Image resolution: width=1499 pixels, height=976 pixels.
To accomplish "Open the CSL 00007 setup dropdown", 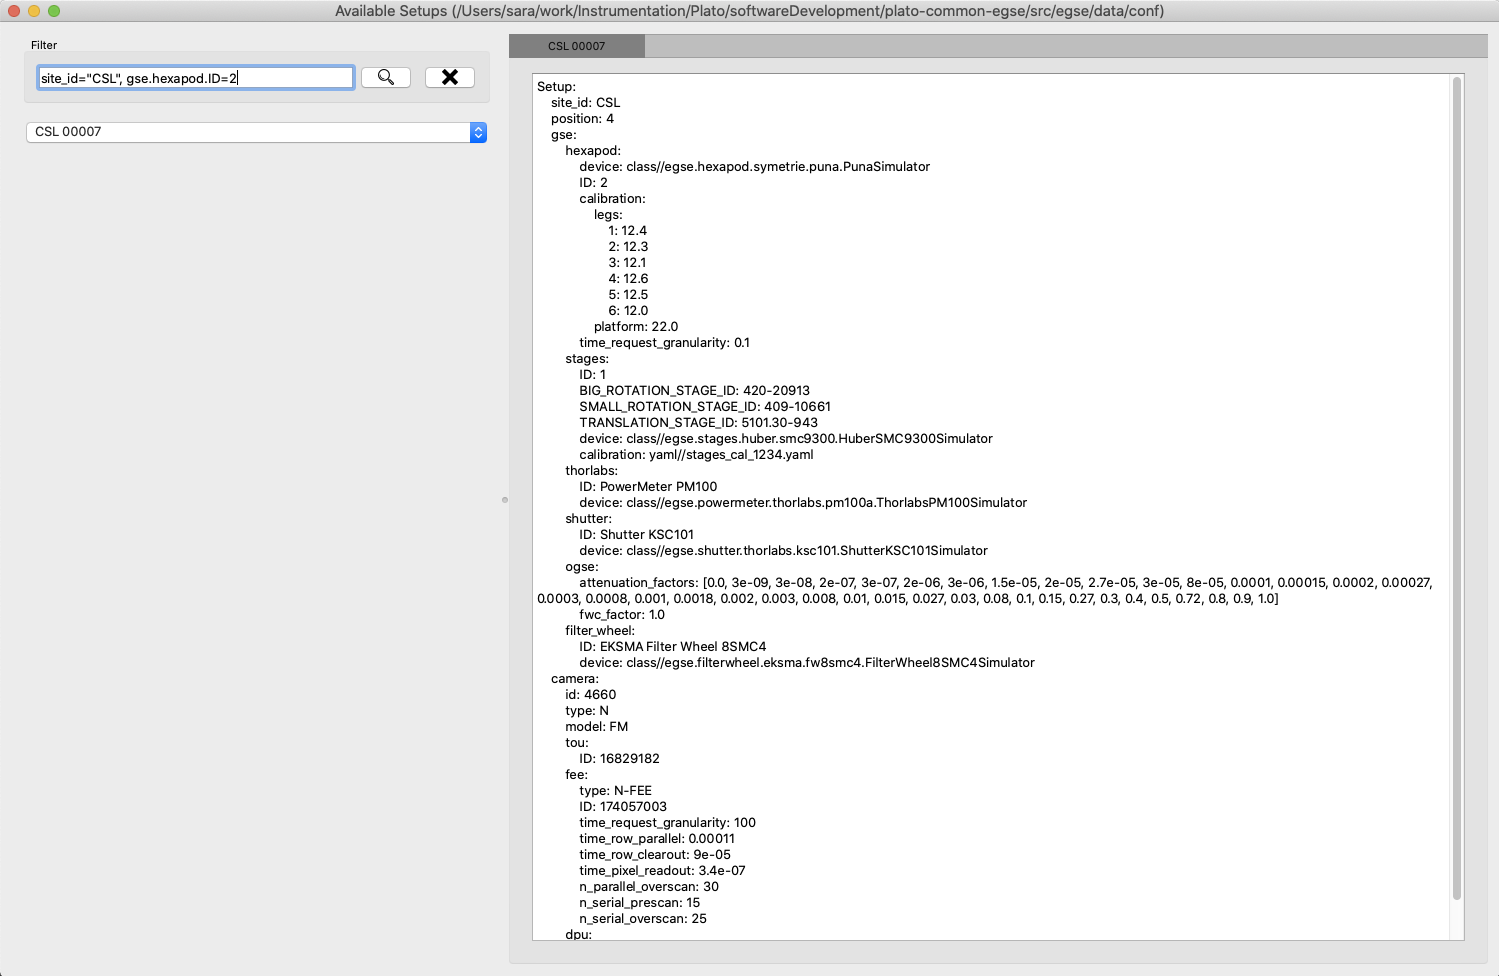I will [x=256, y=132].
